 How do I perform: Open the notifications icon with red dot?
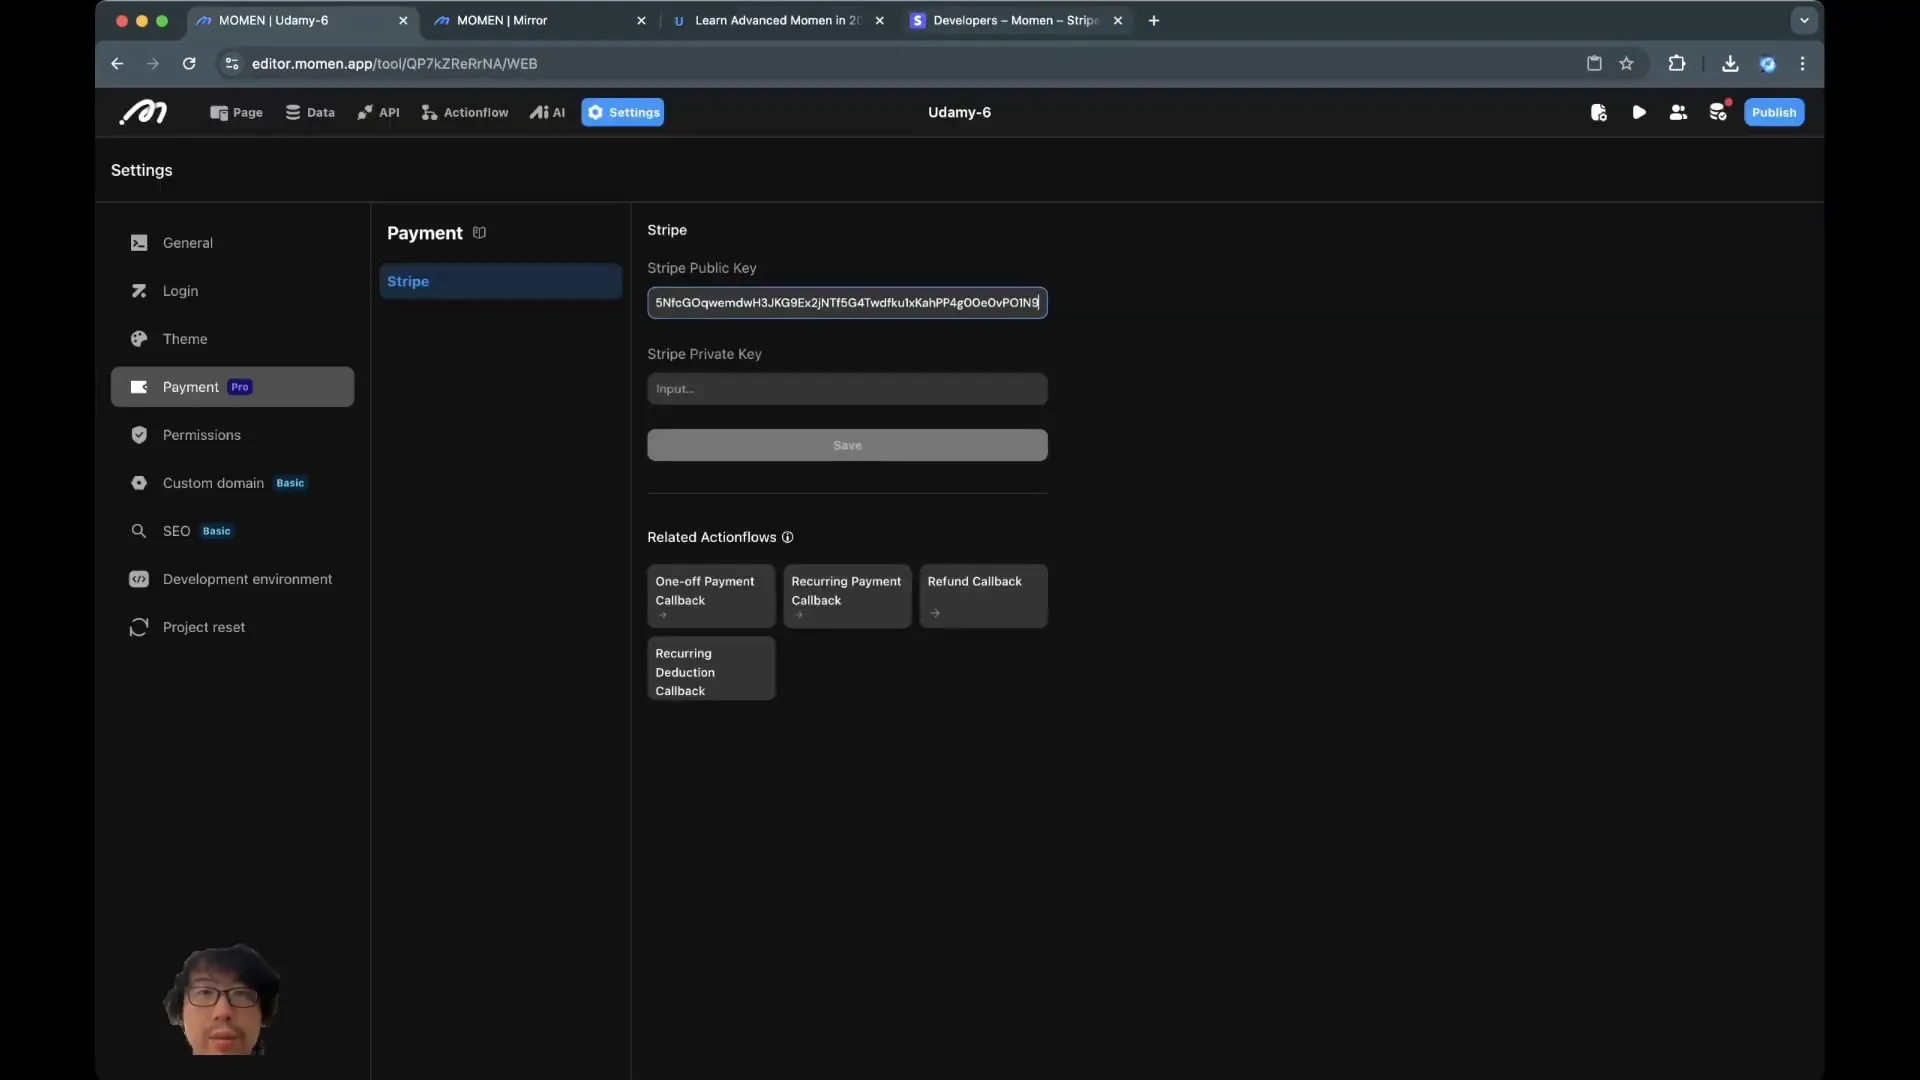tap(1719, 112)
